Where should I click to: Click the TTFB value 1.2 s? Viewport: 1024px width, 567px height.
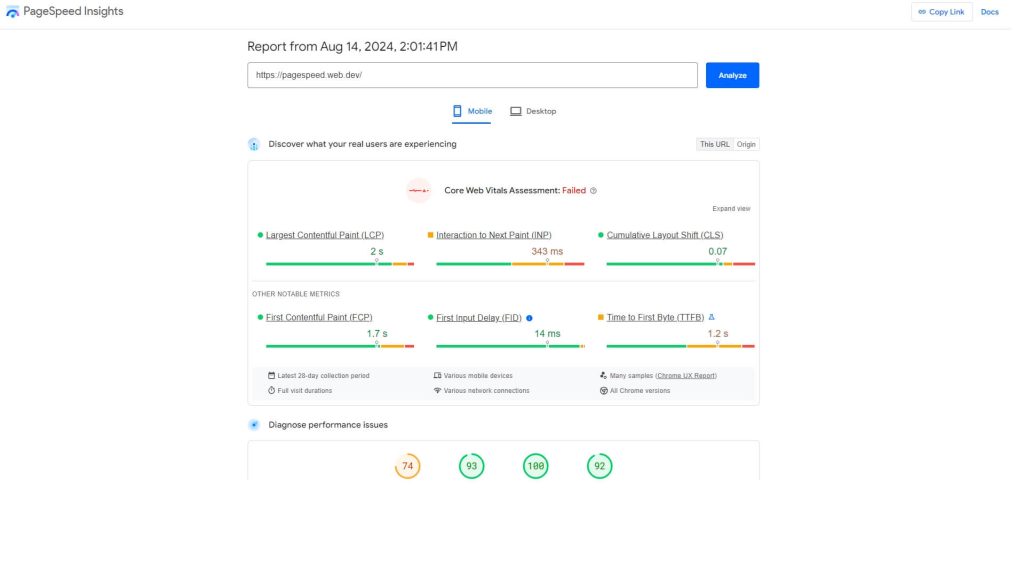[718, 334]
